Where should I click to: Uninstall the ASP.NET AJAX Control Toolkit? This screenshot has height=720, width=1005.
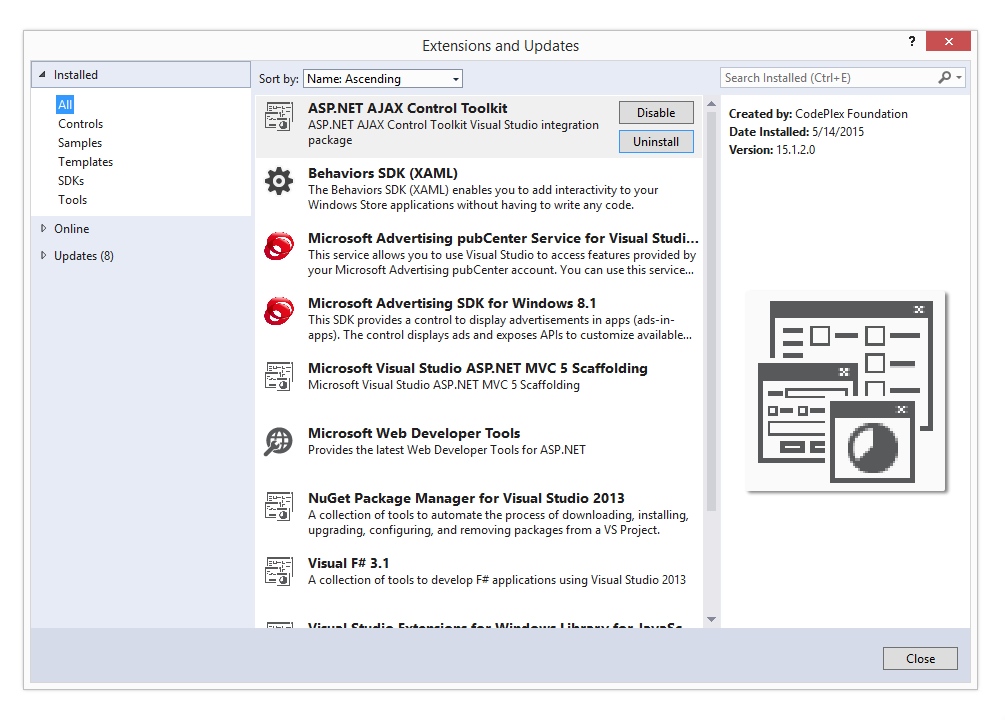[656, 142]
